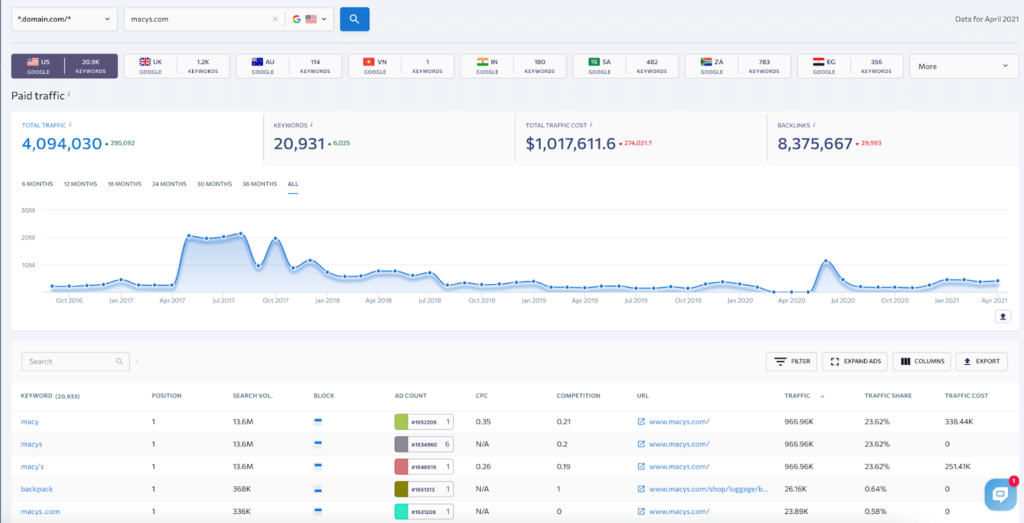Open the Google US search engine dropdown
The width and height of the screenshot is (1024, 523).
(x=310, y=20)
